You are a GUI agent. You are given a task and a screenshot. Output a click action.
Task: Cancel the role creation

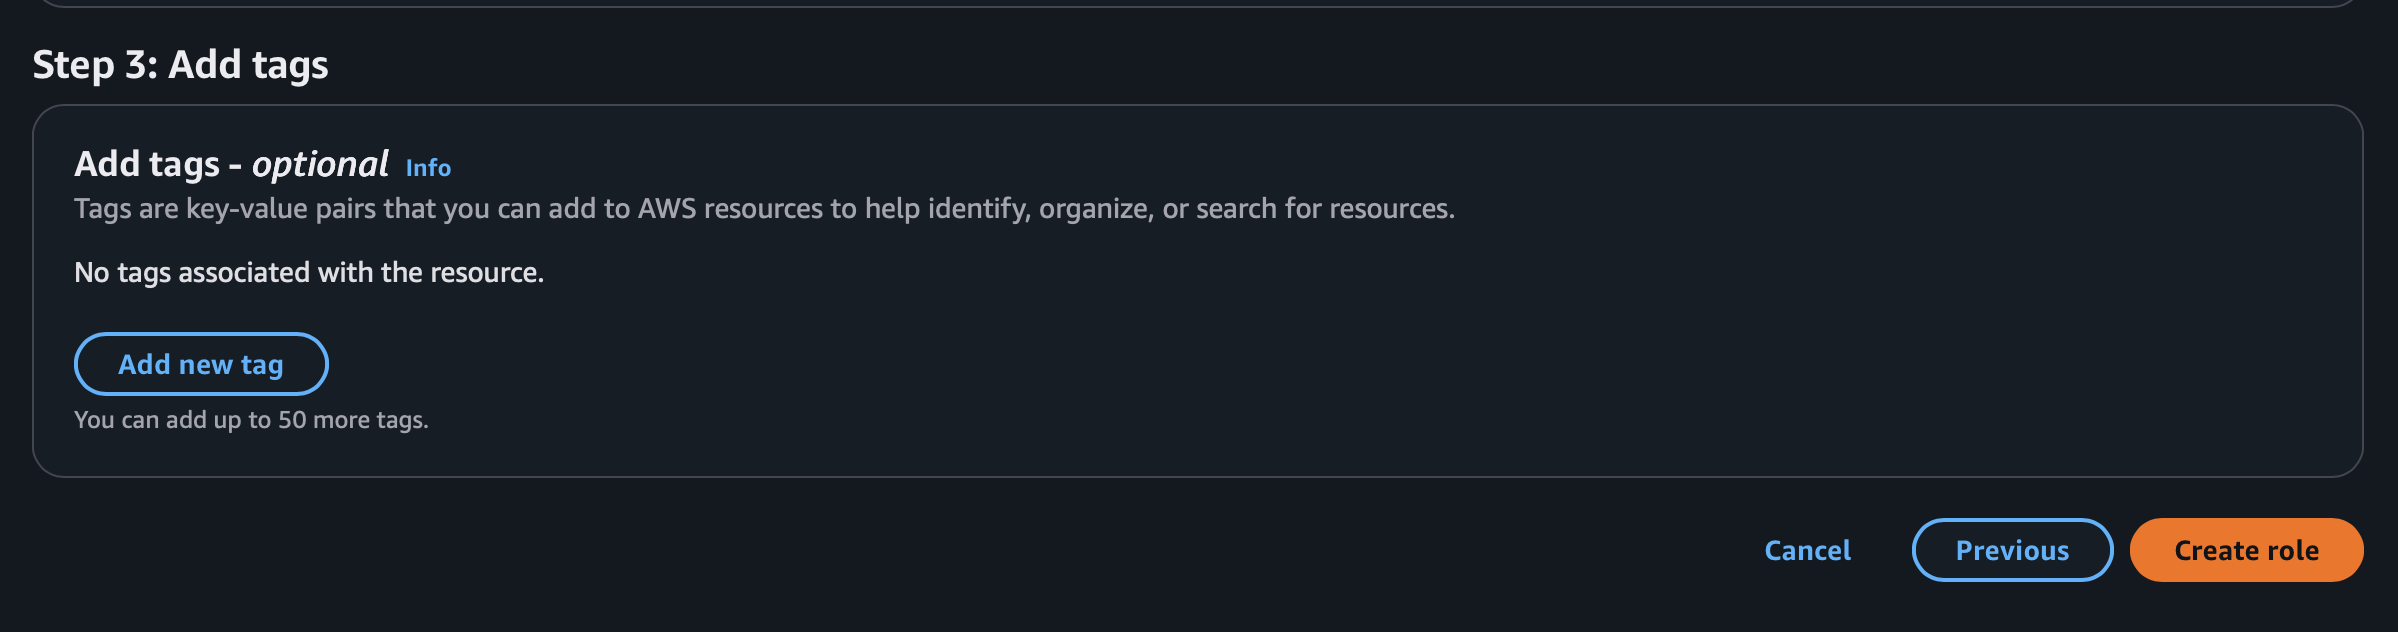pyautogui.click(x=1807, y=550)
